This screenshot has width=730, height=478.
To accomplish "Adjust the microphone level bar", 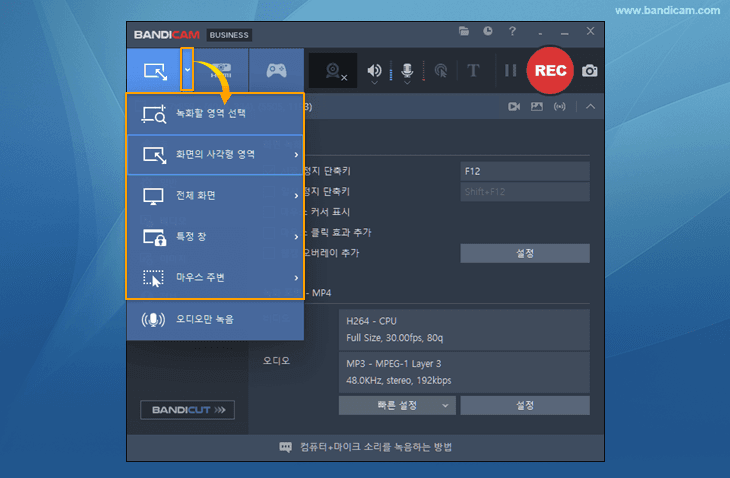I will click(423, 71).
